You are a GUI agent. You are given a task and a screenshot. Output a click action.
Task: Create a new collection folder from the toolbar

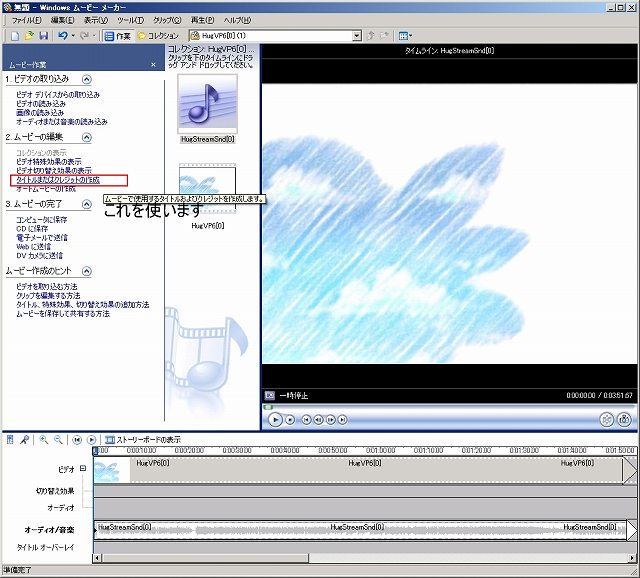click(384, 36)
